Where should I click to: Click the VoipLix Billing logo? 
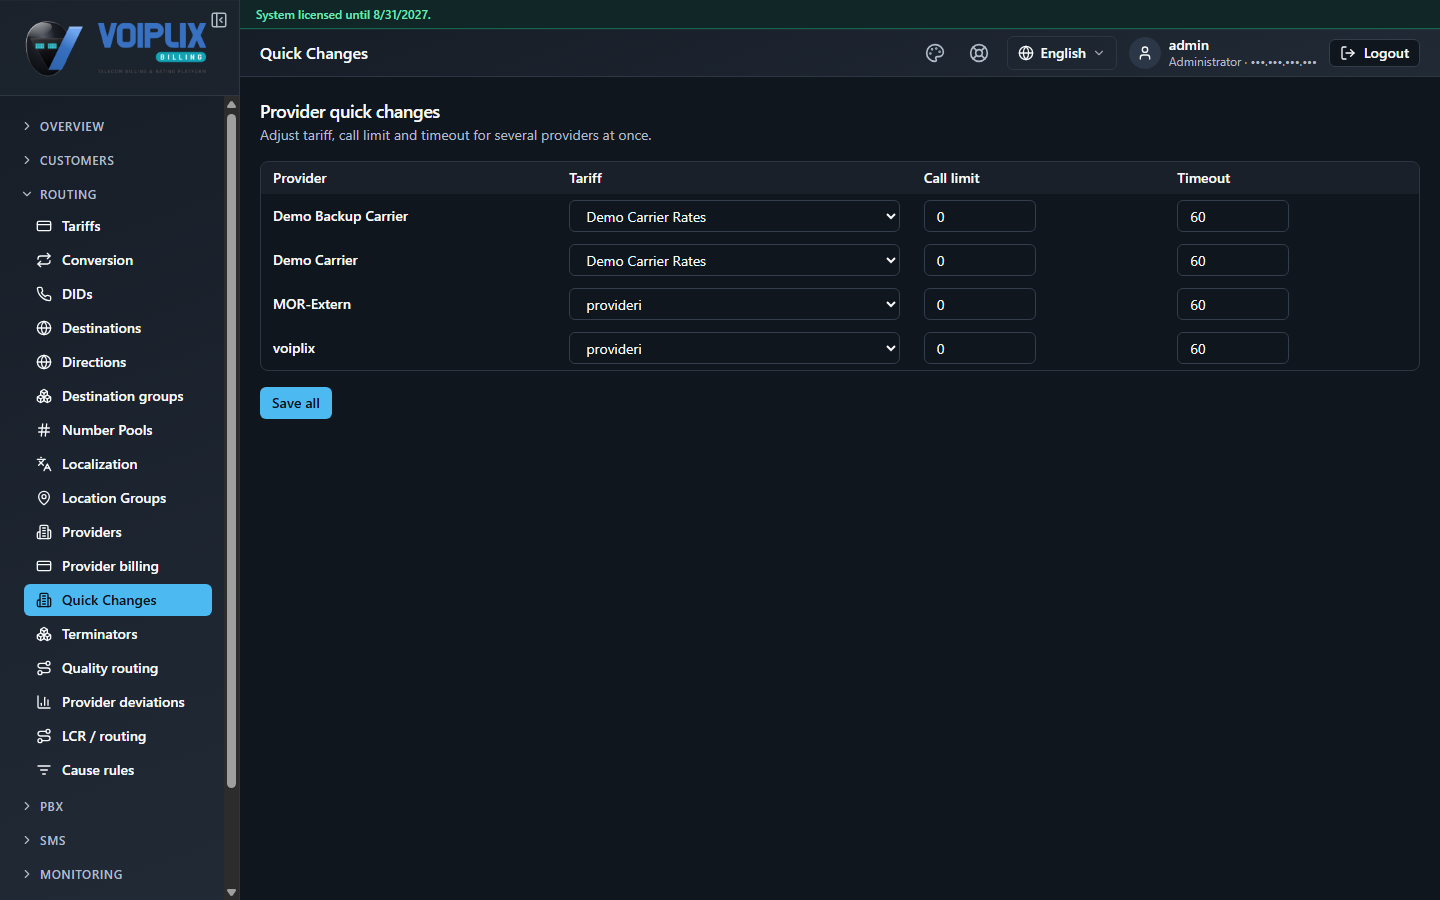pos(116,47)
